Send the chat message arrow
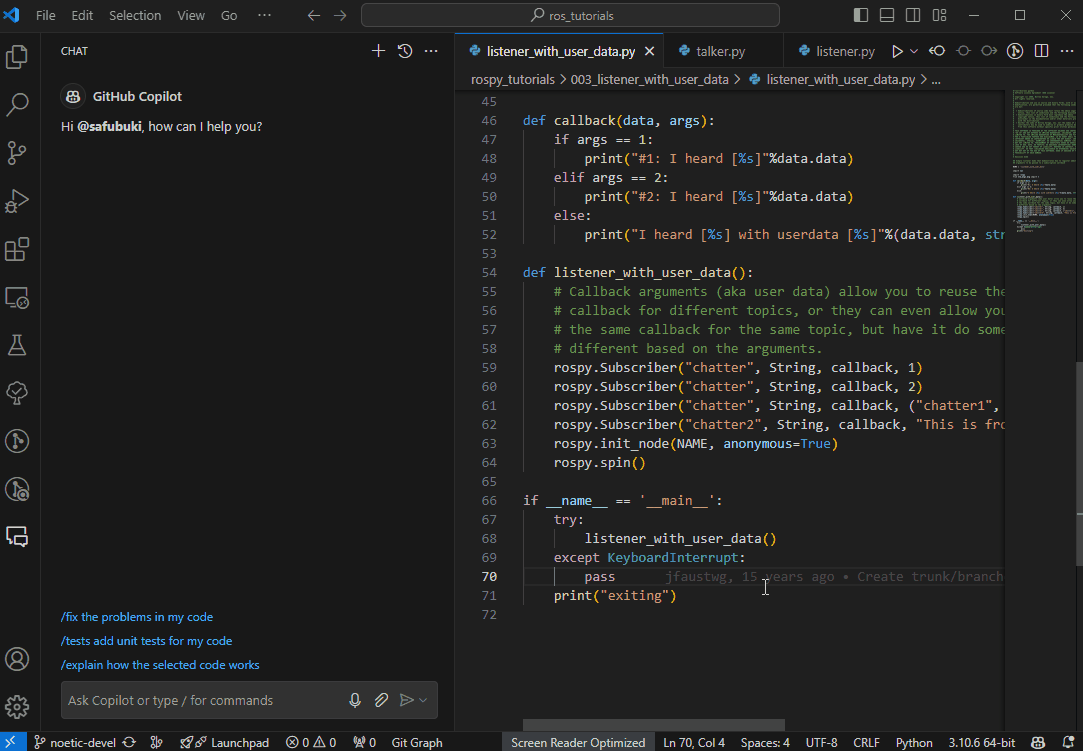Screen dimensions: 1083x751 [x=407, y=700]
